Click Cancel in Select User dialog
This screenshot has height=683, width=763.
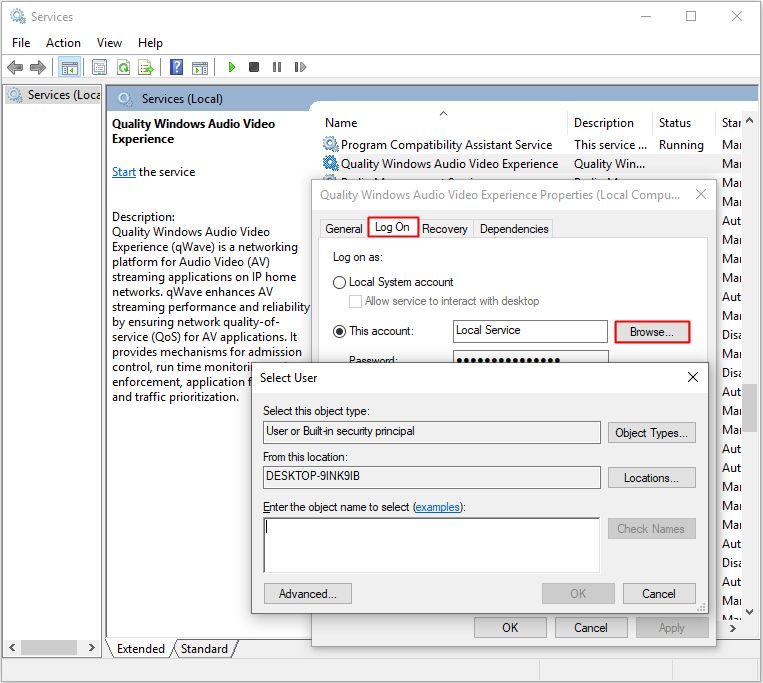659,593
